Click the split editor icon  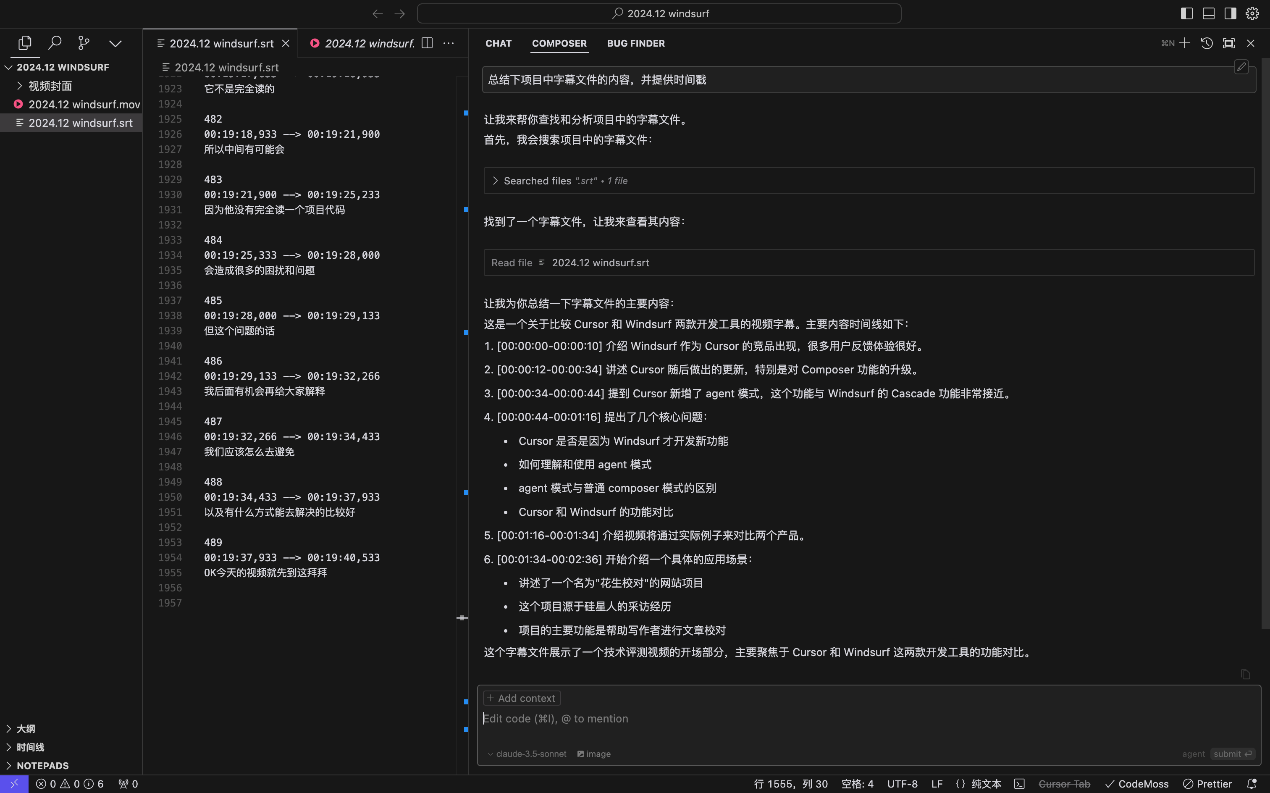pyautogui.click(x=427, y=43)
